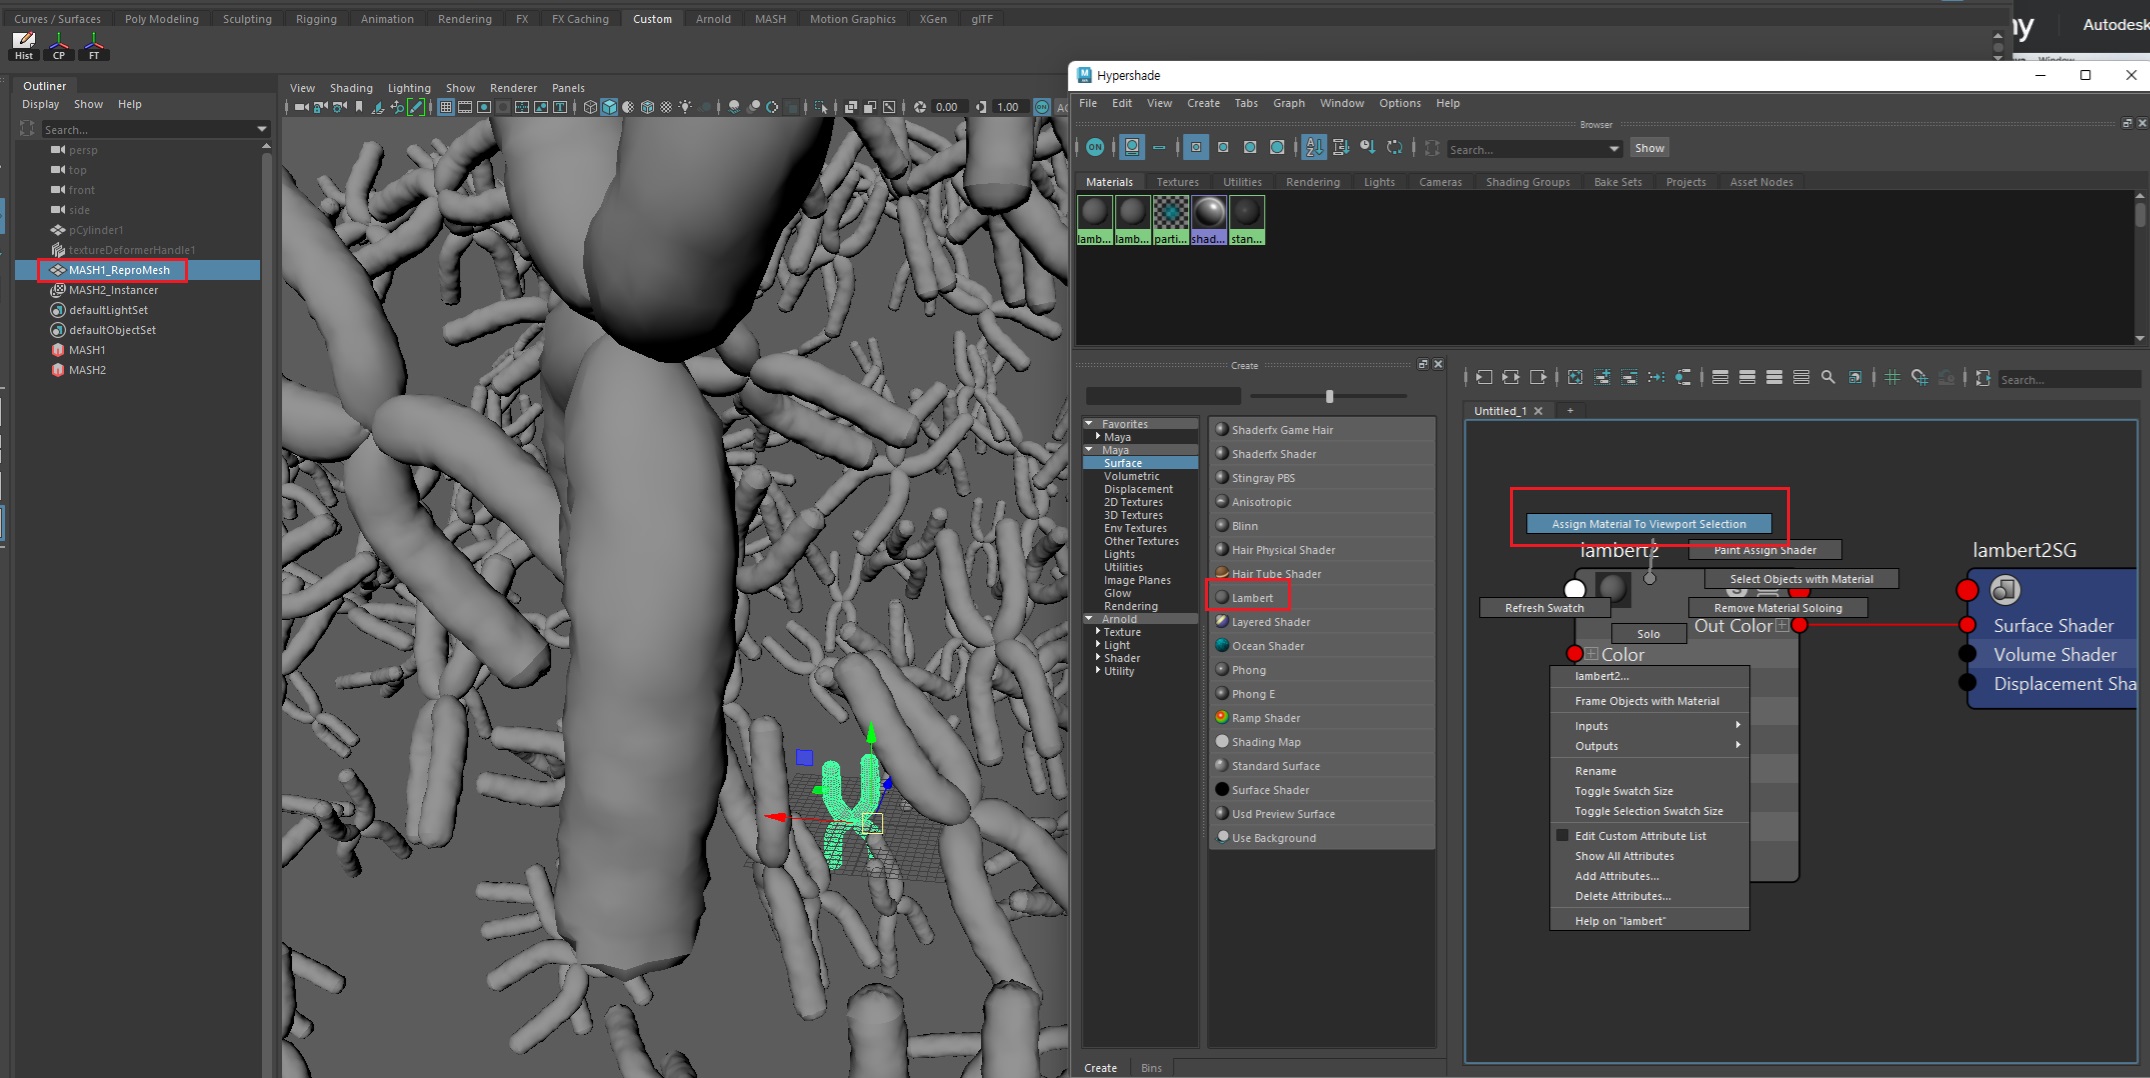Click the Show button in browser
This screenshot has width=2150, height=1078.
tap(1649, 148)
